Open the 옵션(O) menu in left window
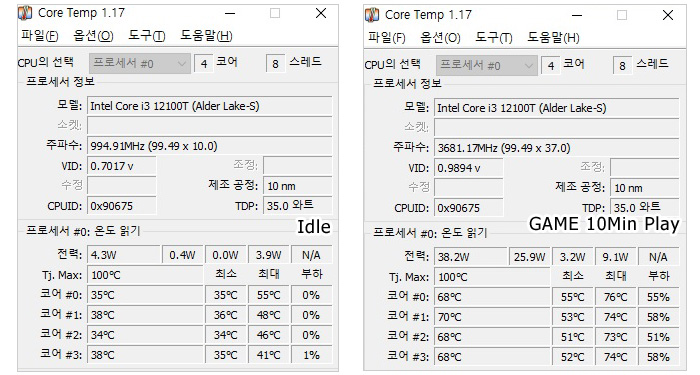The width and height of the screenshot is (700, 375). 93,36
